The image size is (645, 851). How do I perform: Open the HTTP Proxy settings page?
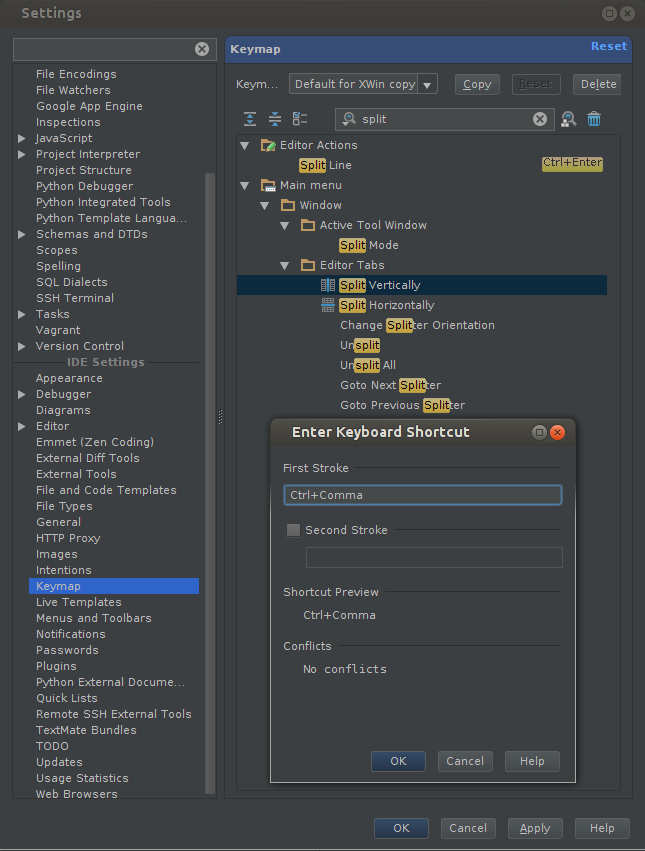click(68, 538)
